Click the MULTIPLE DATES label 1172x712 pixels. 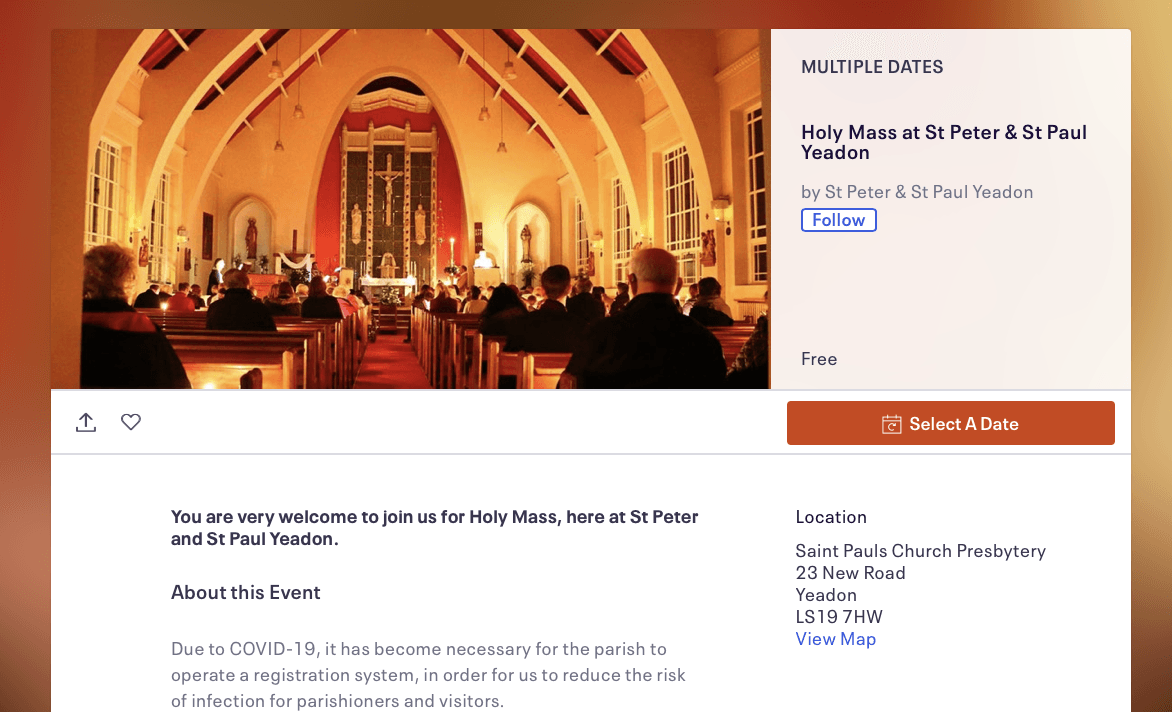tap(872, 66)
